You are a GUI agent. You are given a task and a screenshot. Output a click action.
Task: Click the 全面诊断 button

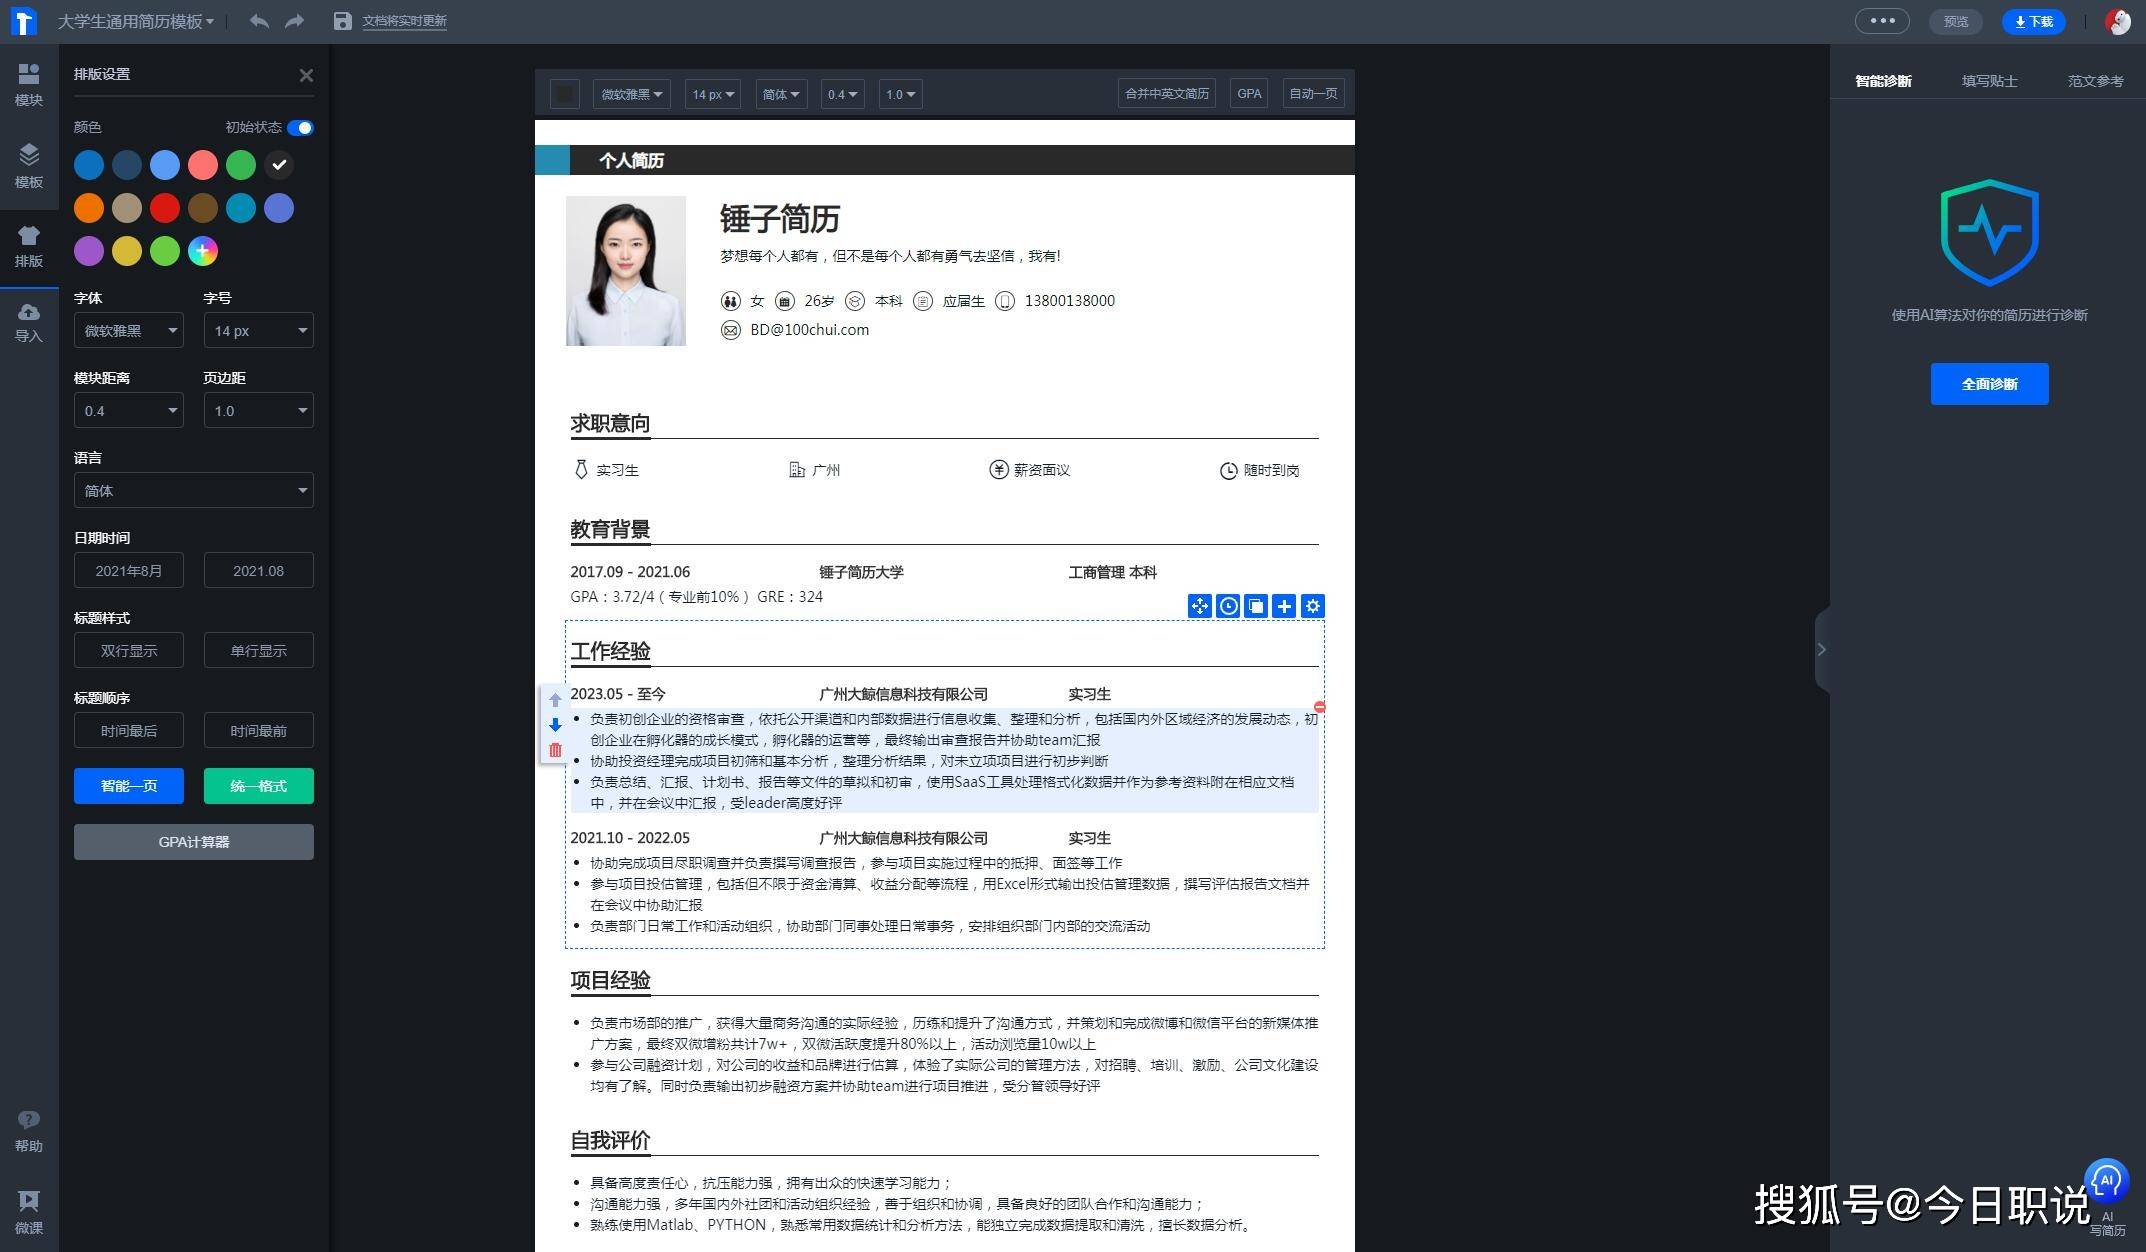coord(1987,383)
